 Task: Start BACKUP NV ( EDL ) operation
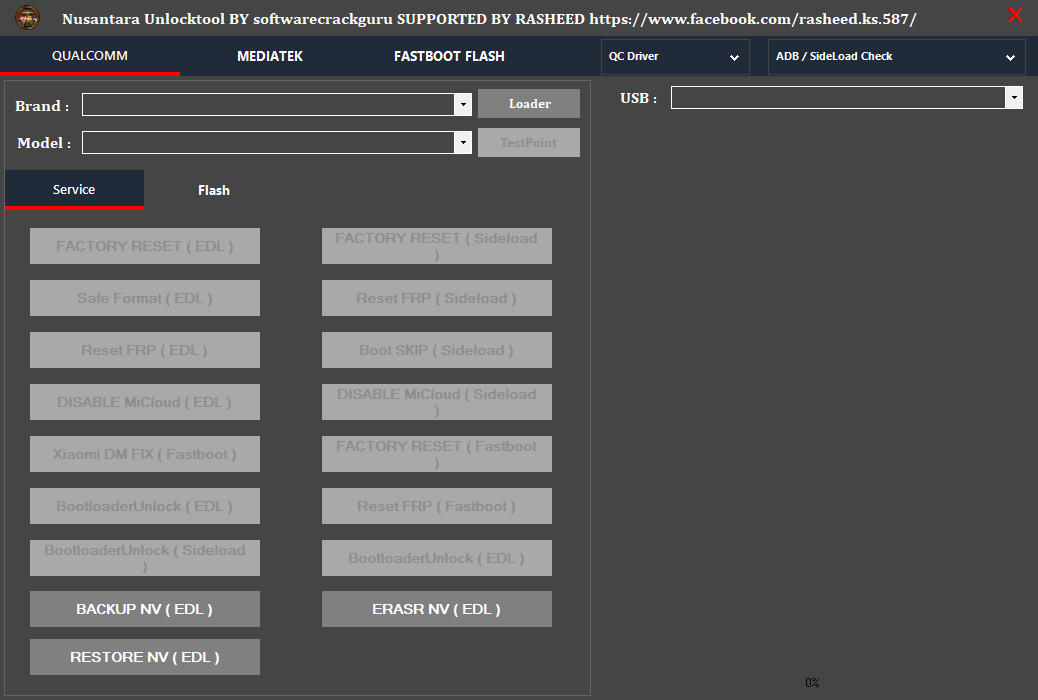point(144,608)
